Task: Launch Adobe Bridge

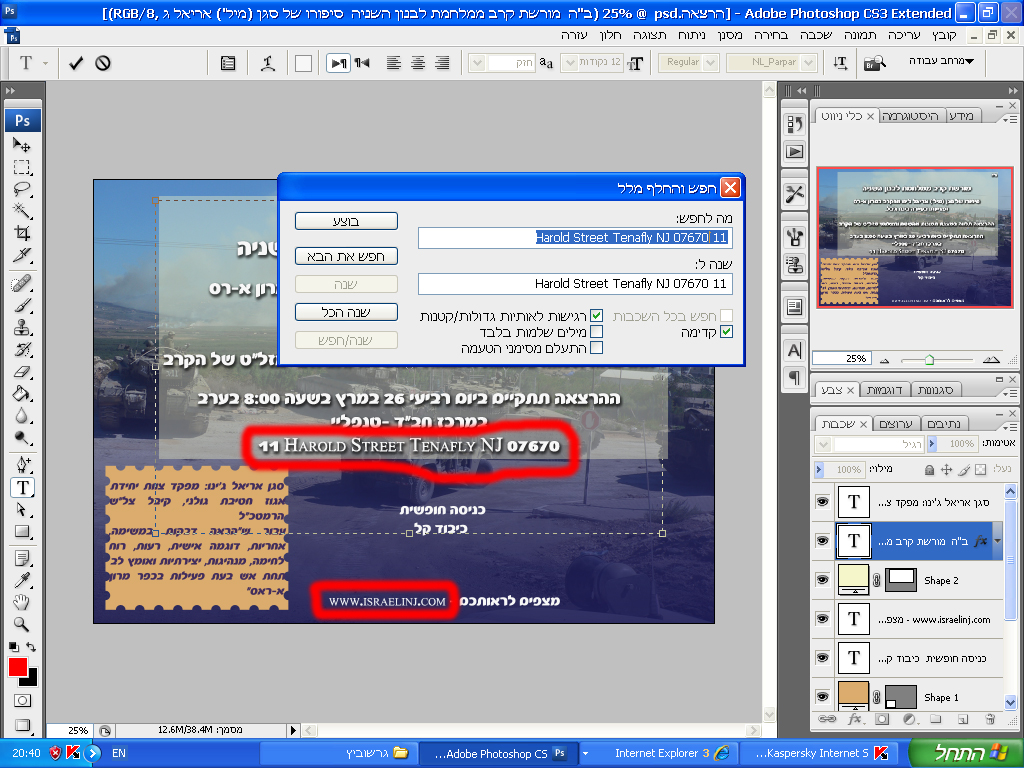Action: (x=874, y=63)
